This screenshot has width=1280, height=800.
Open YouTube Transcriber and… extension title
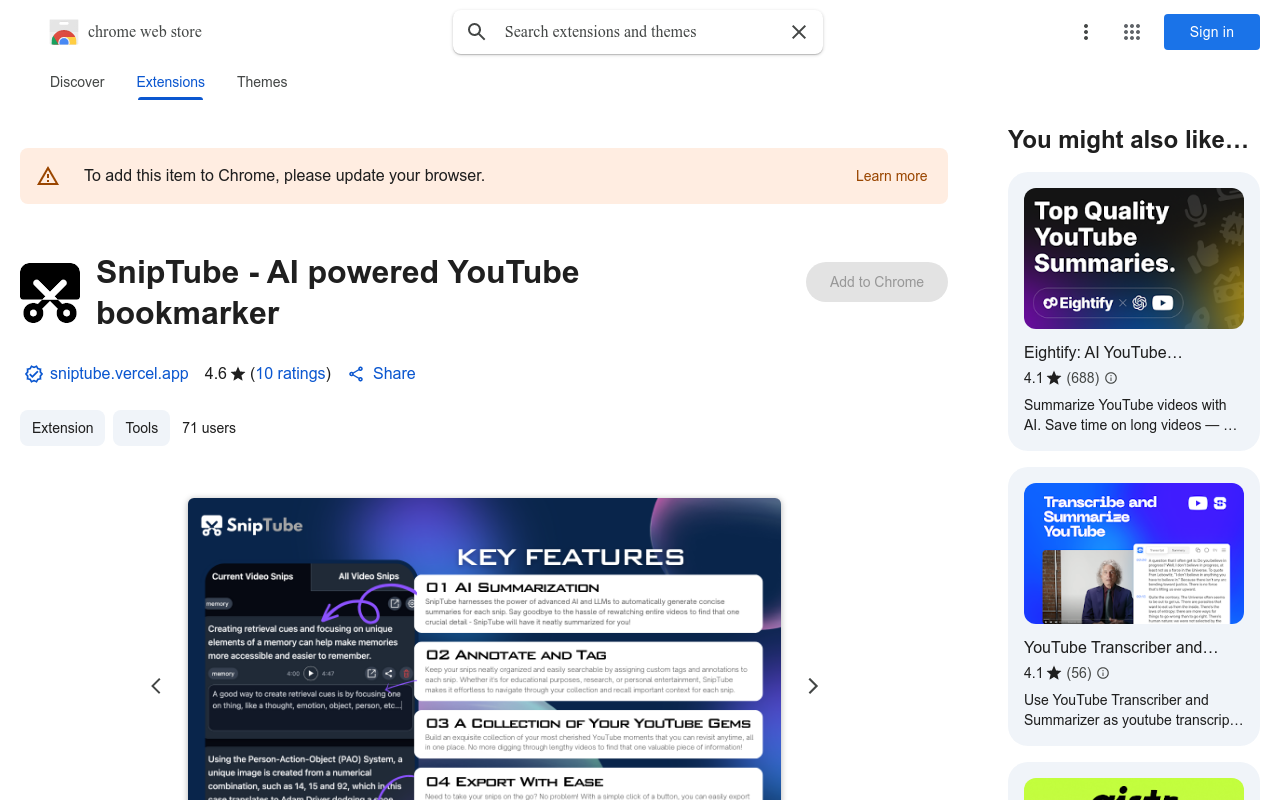tap(1121, 647)
